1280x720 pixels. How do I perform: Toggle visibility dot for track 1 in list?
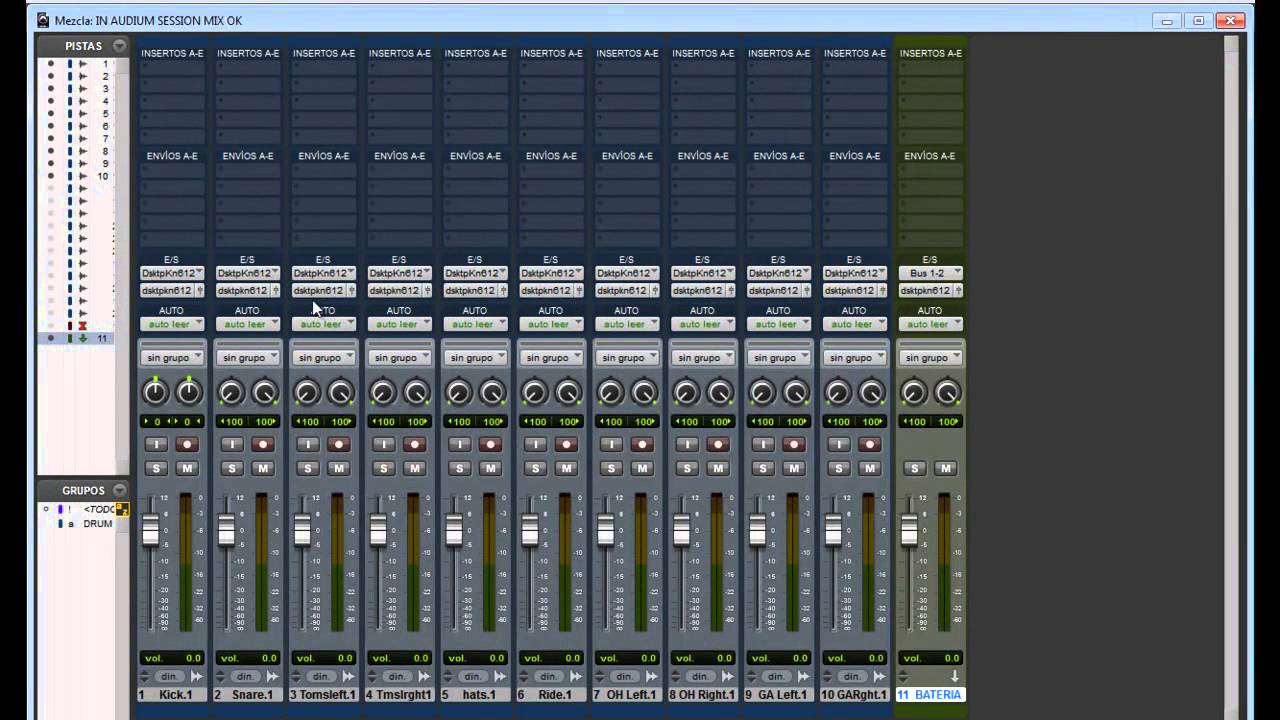[50, 64]
